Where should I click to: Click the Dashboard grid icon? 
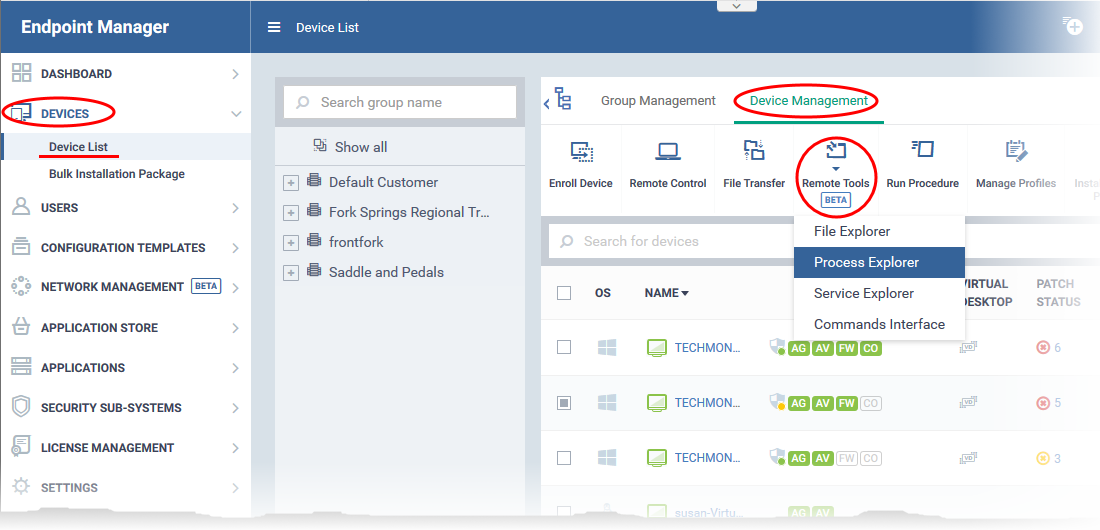tap(22, 73)
